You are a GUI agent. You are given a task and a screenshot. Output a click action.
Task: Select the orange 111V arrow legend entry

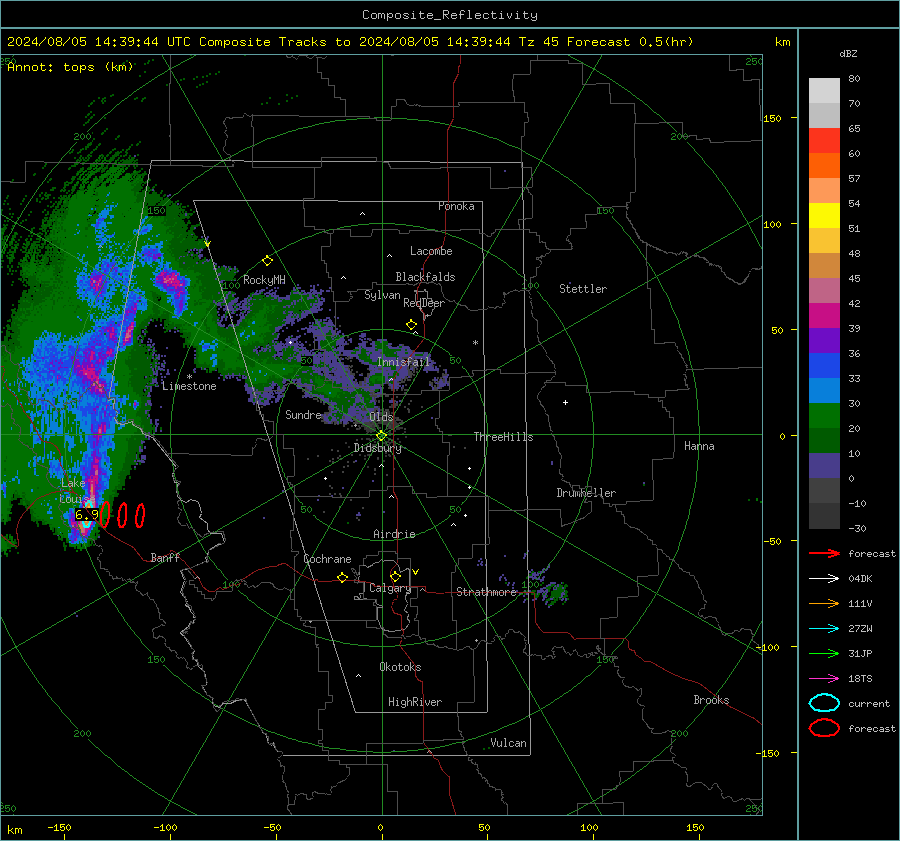pos(824,603)
